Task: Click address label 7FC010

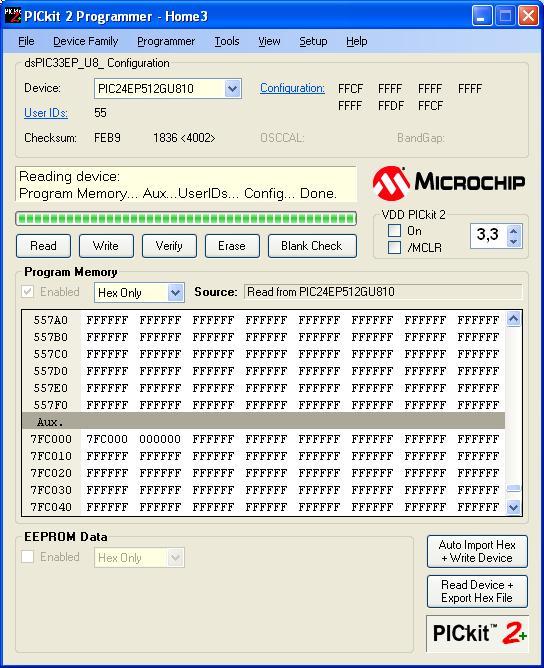Action: [51, 456]
